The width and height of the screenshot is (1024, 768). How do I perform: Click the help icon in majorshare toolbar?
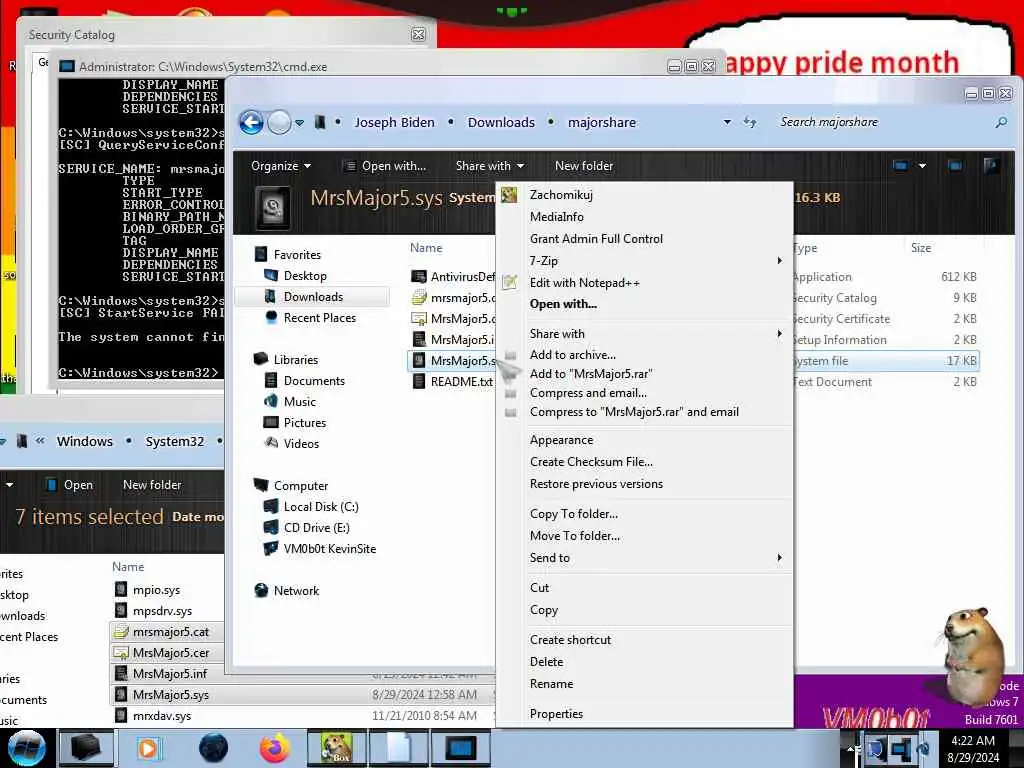pos(991,166)
